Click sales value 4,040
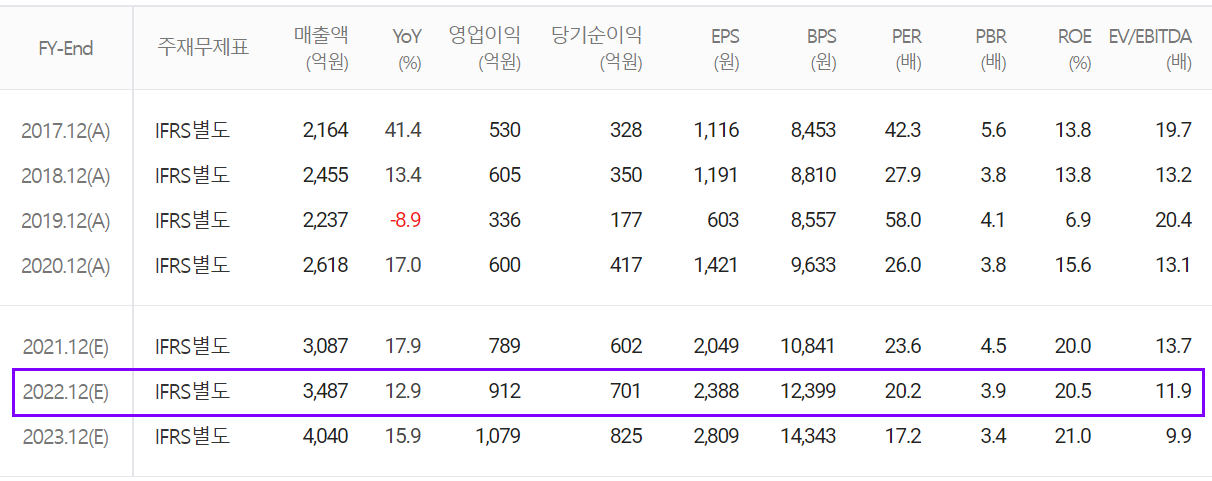The image size is (1212, 481). point(325,436)
